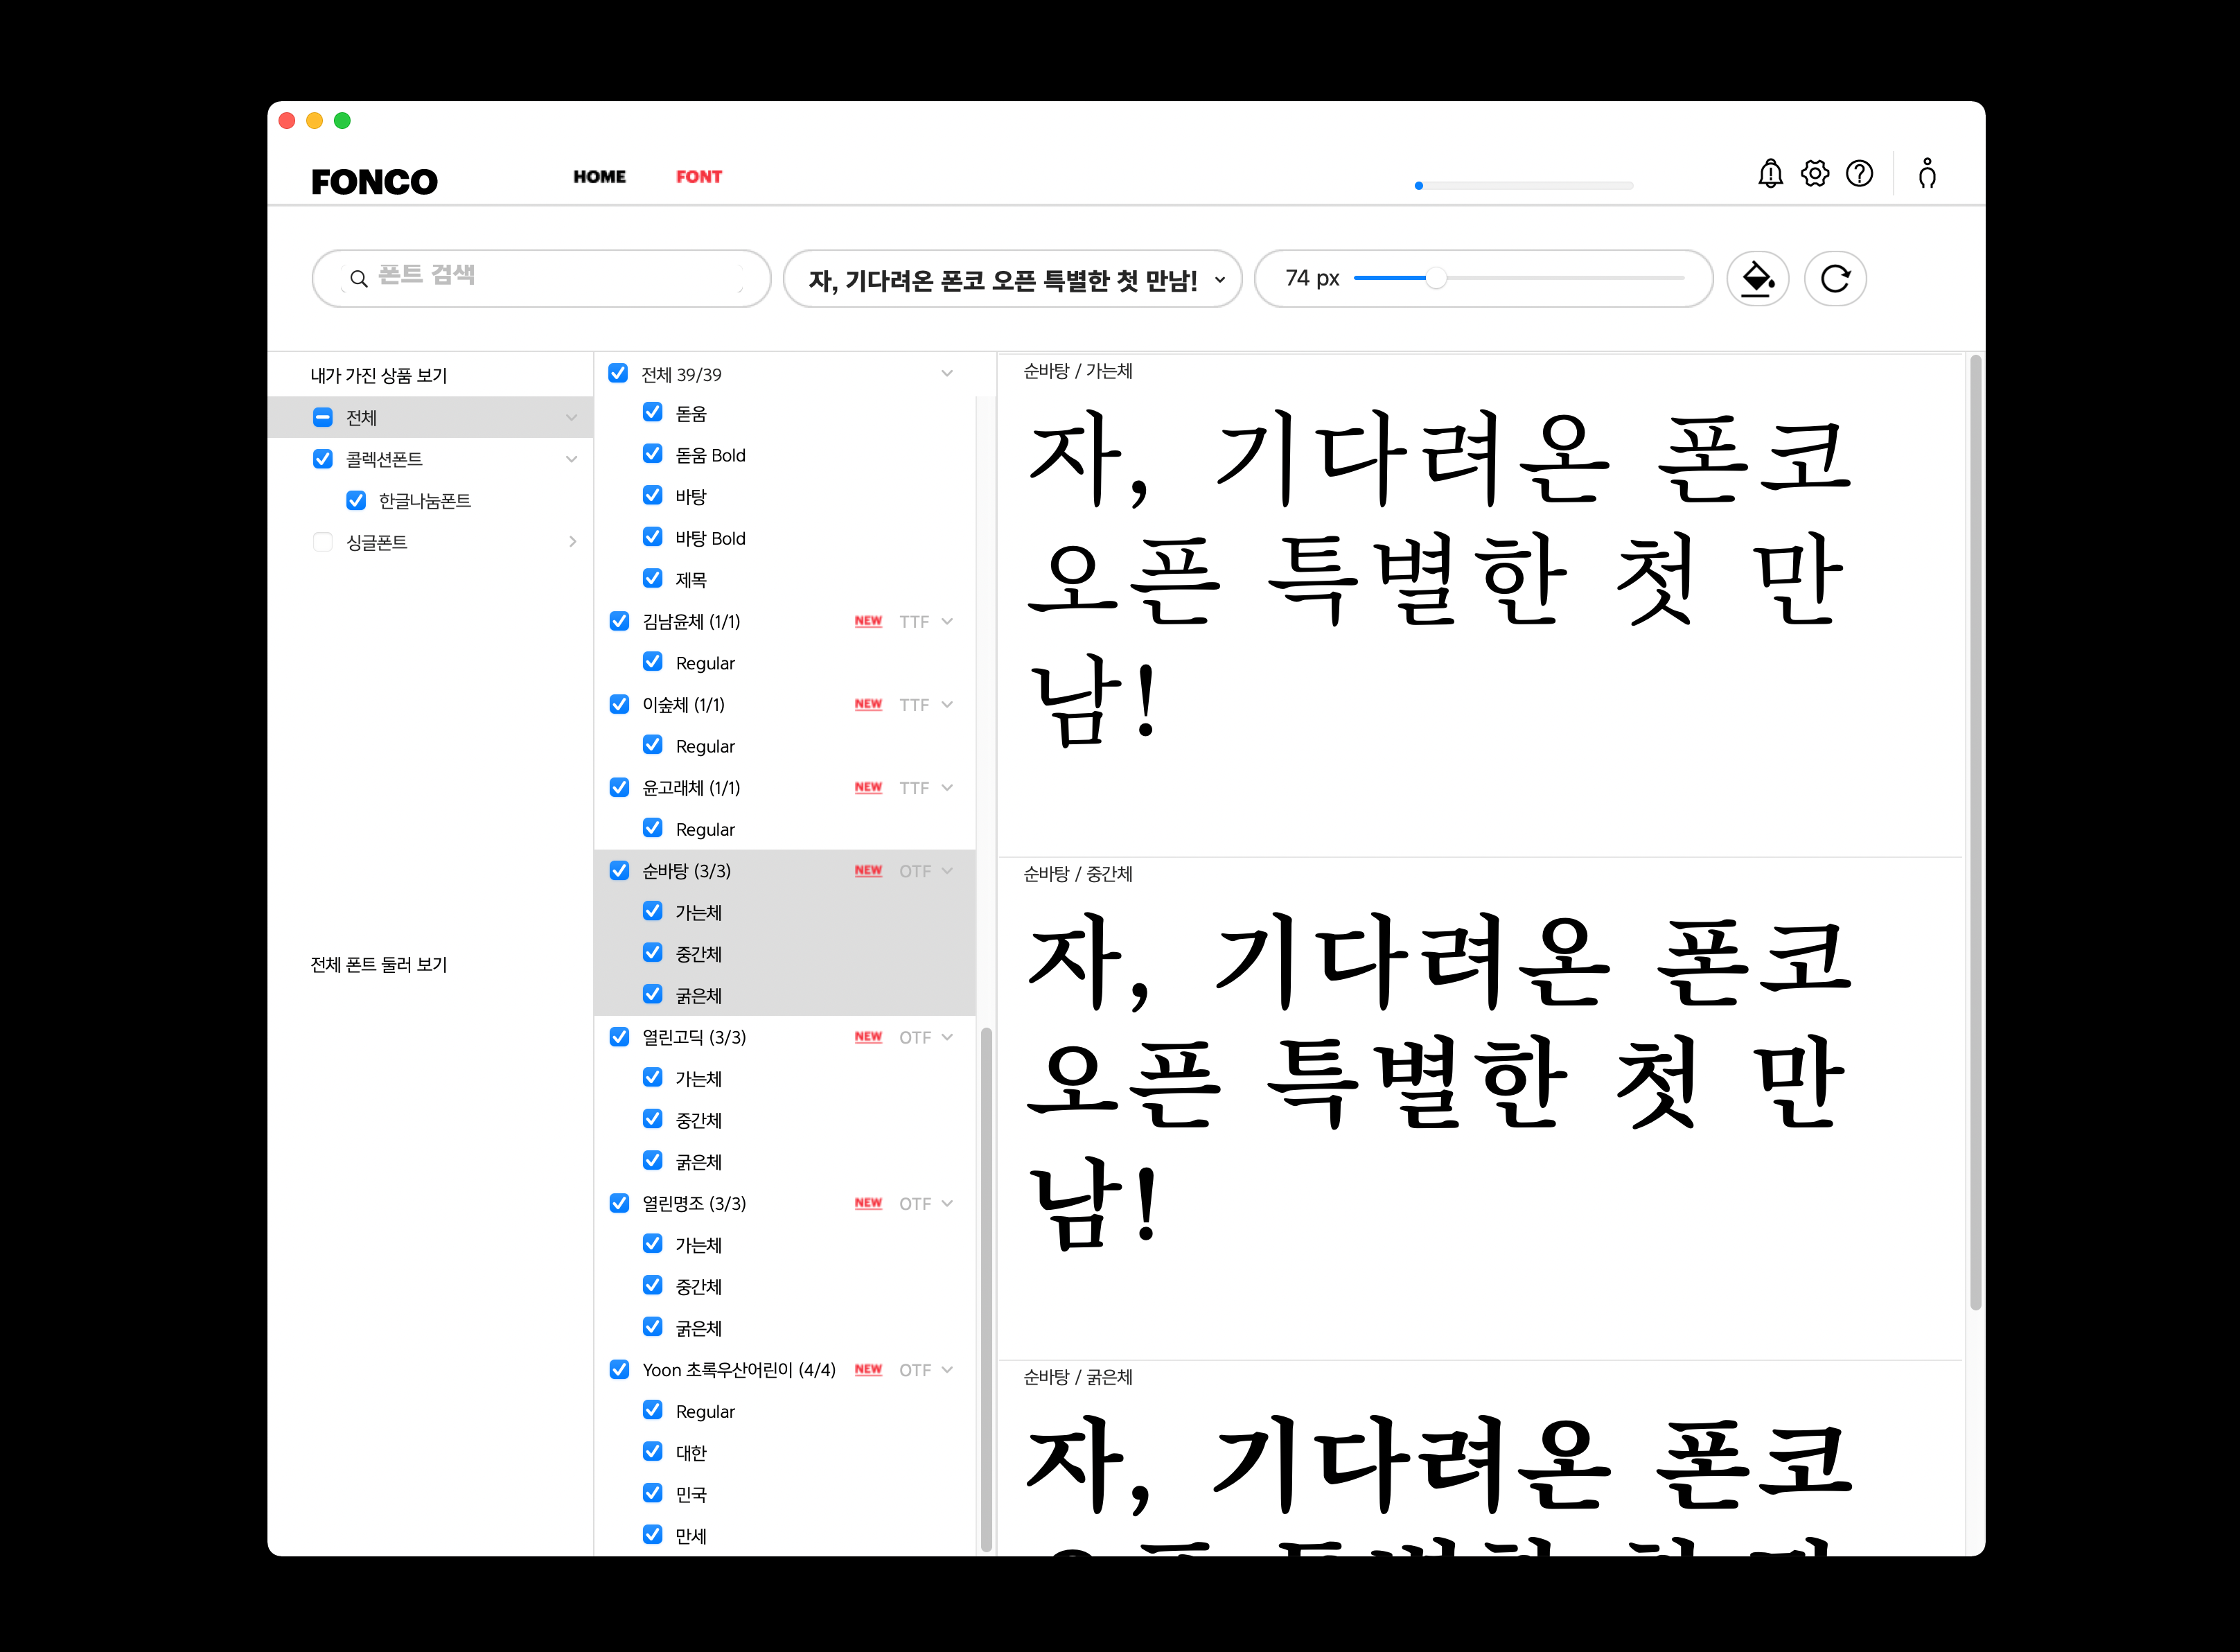Click the font size slider handle
2240x1652 pixels.
pos(1435,279)
